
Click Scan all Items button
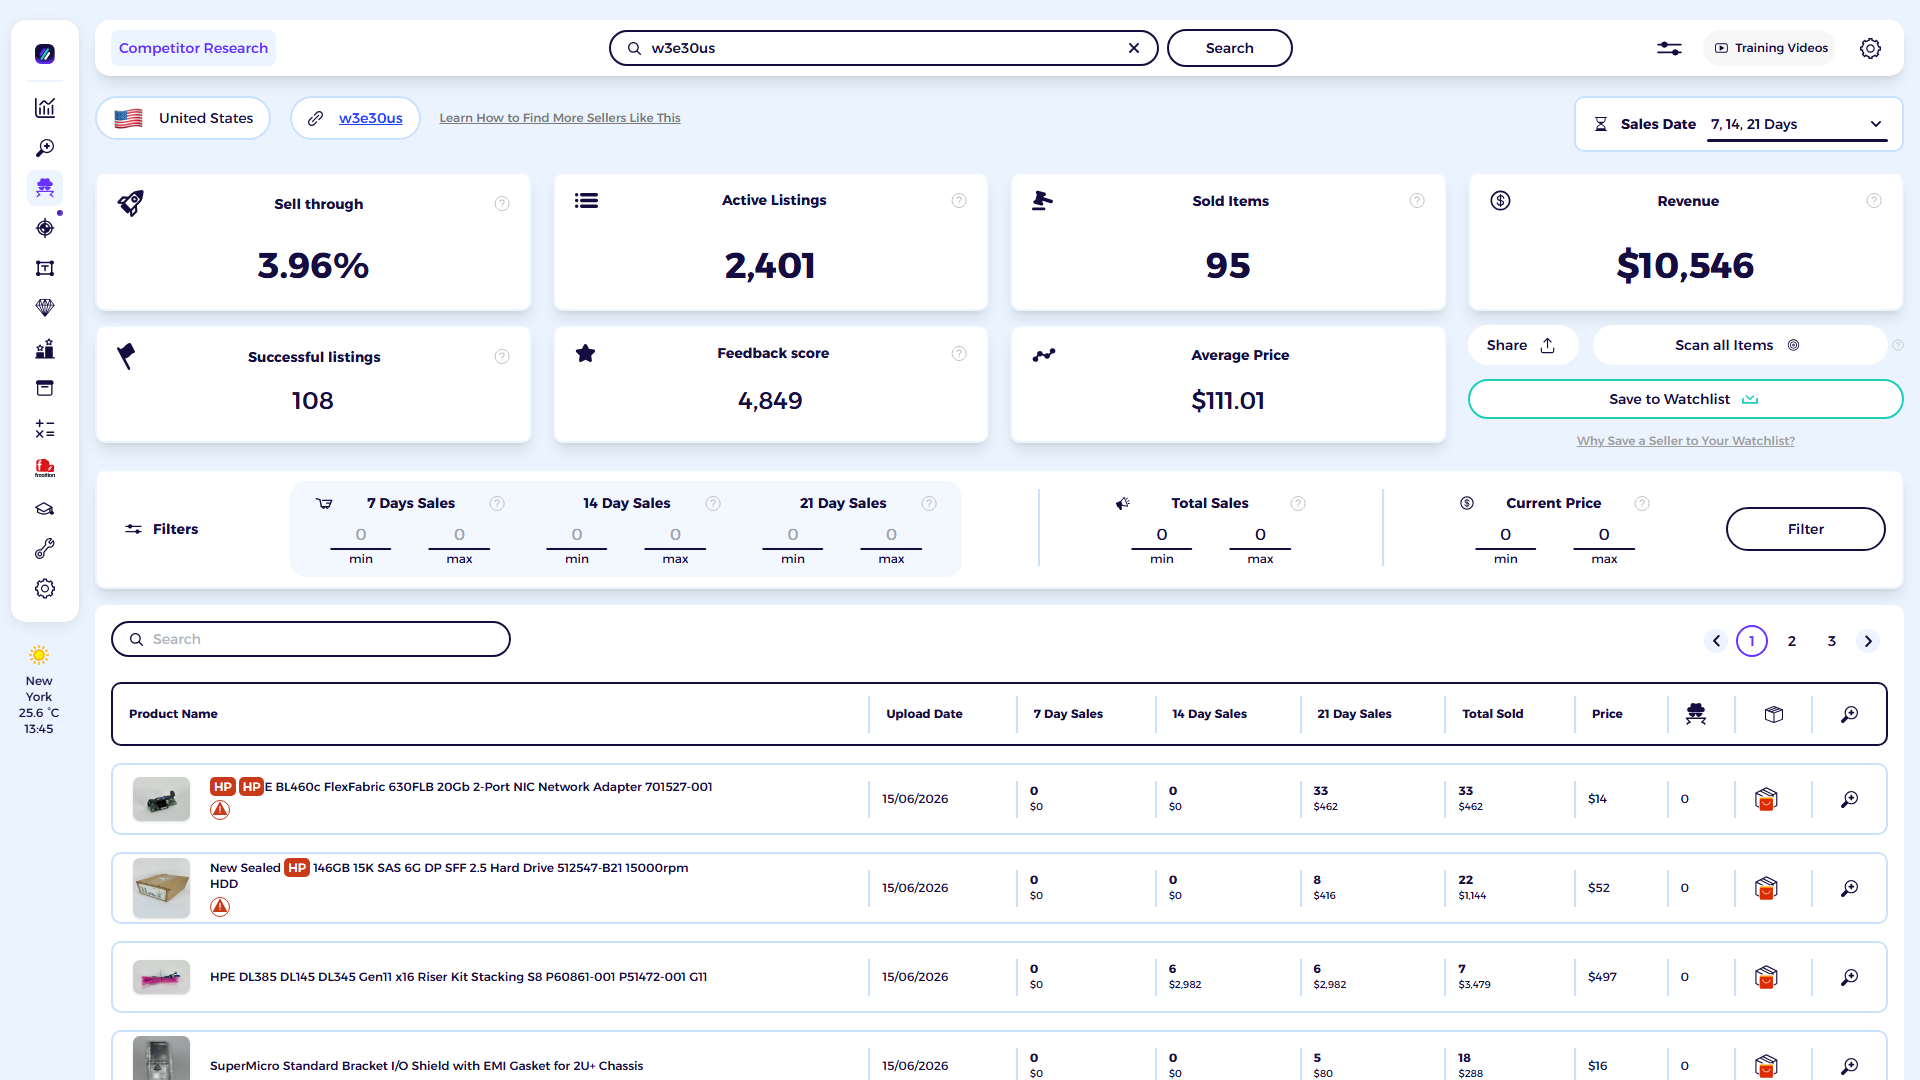pyautogui.click(x=1738, y=345)
